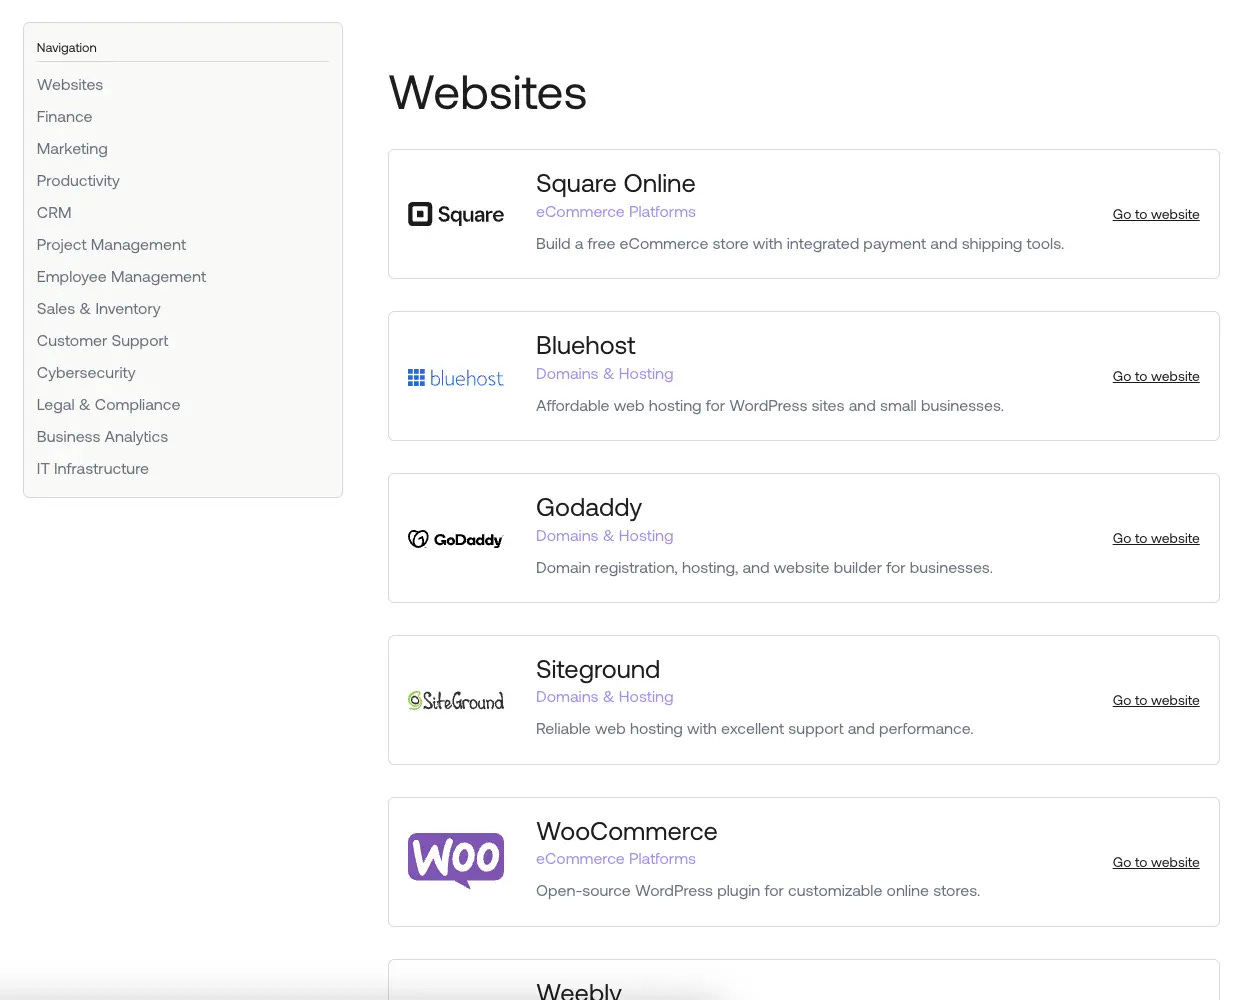Click the Godaddy card title
Screen dimensions: 1234x1000
click(x=589, y=508)
